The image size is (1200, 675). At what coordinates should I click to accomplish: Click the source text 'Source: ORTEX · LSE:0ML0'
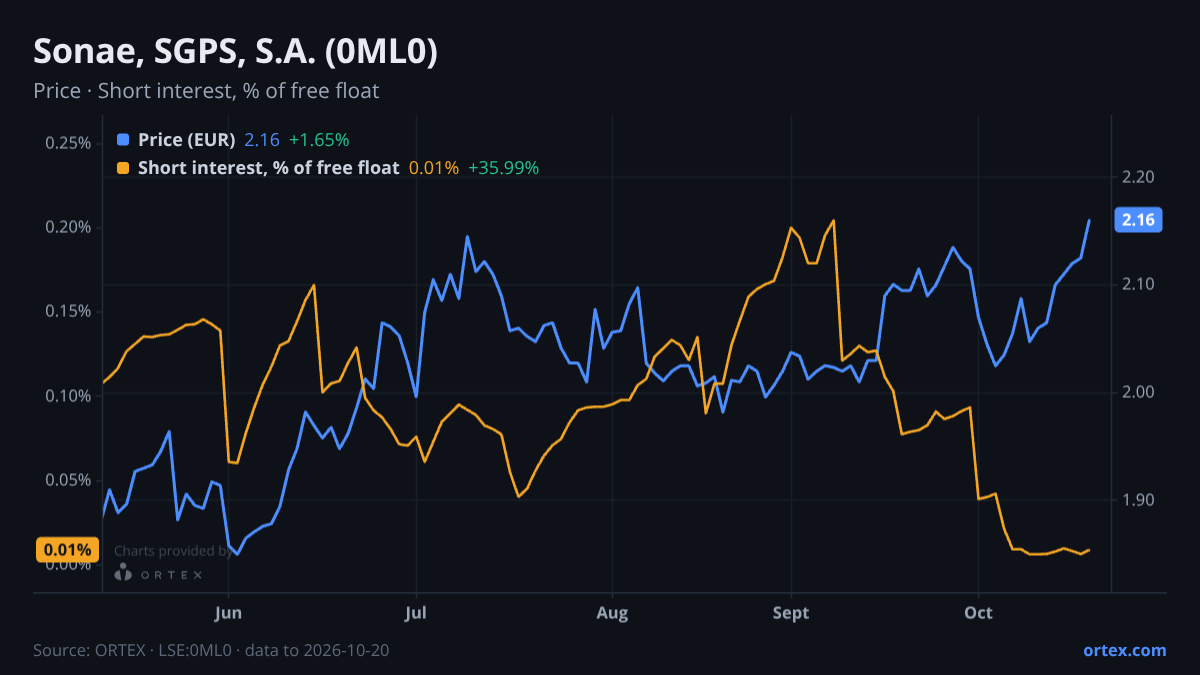point(132,650)
